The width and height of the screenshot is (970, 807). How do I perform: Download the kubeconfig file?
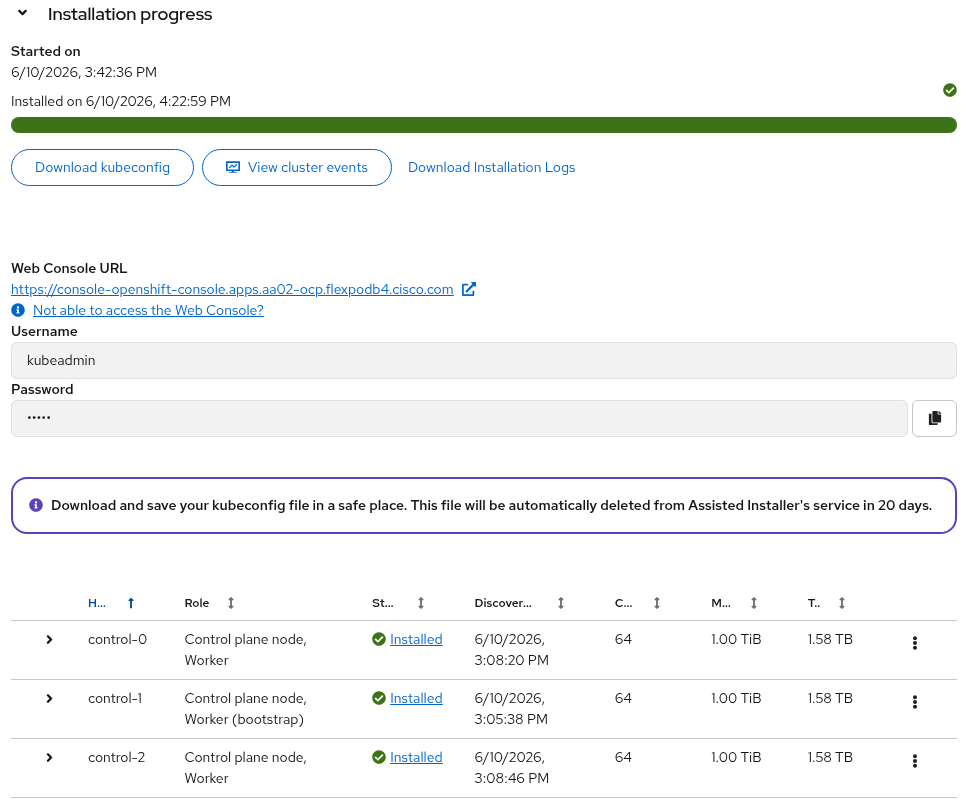click(x=102, y=168)
